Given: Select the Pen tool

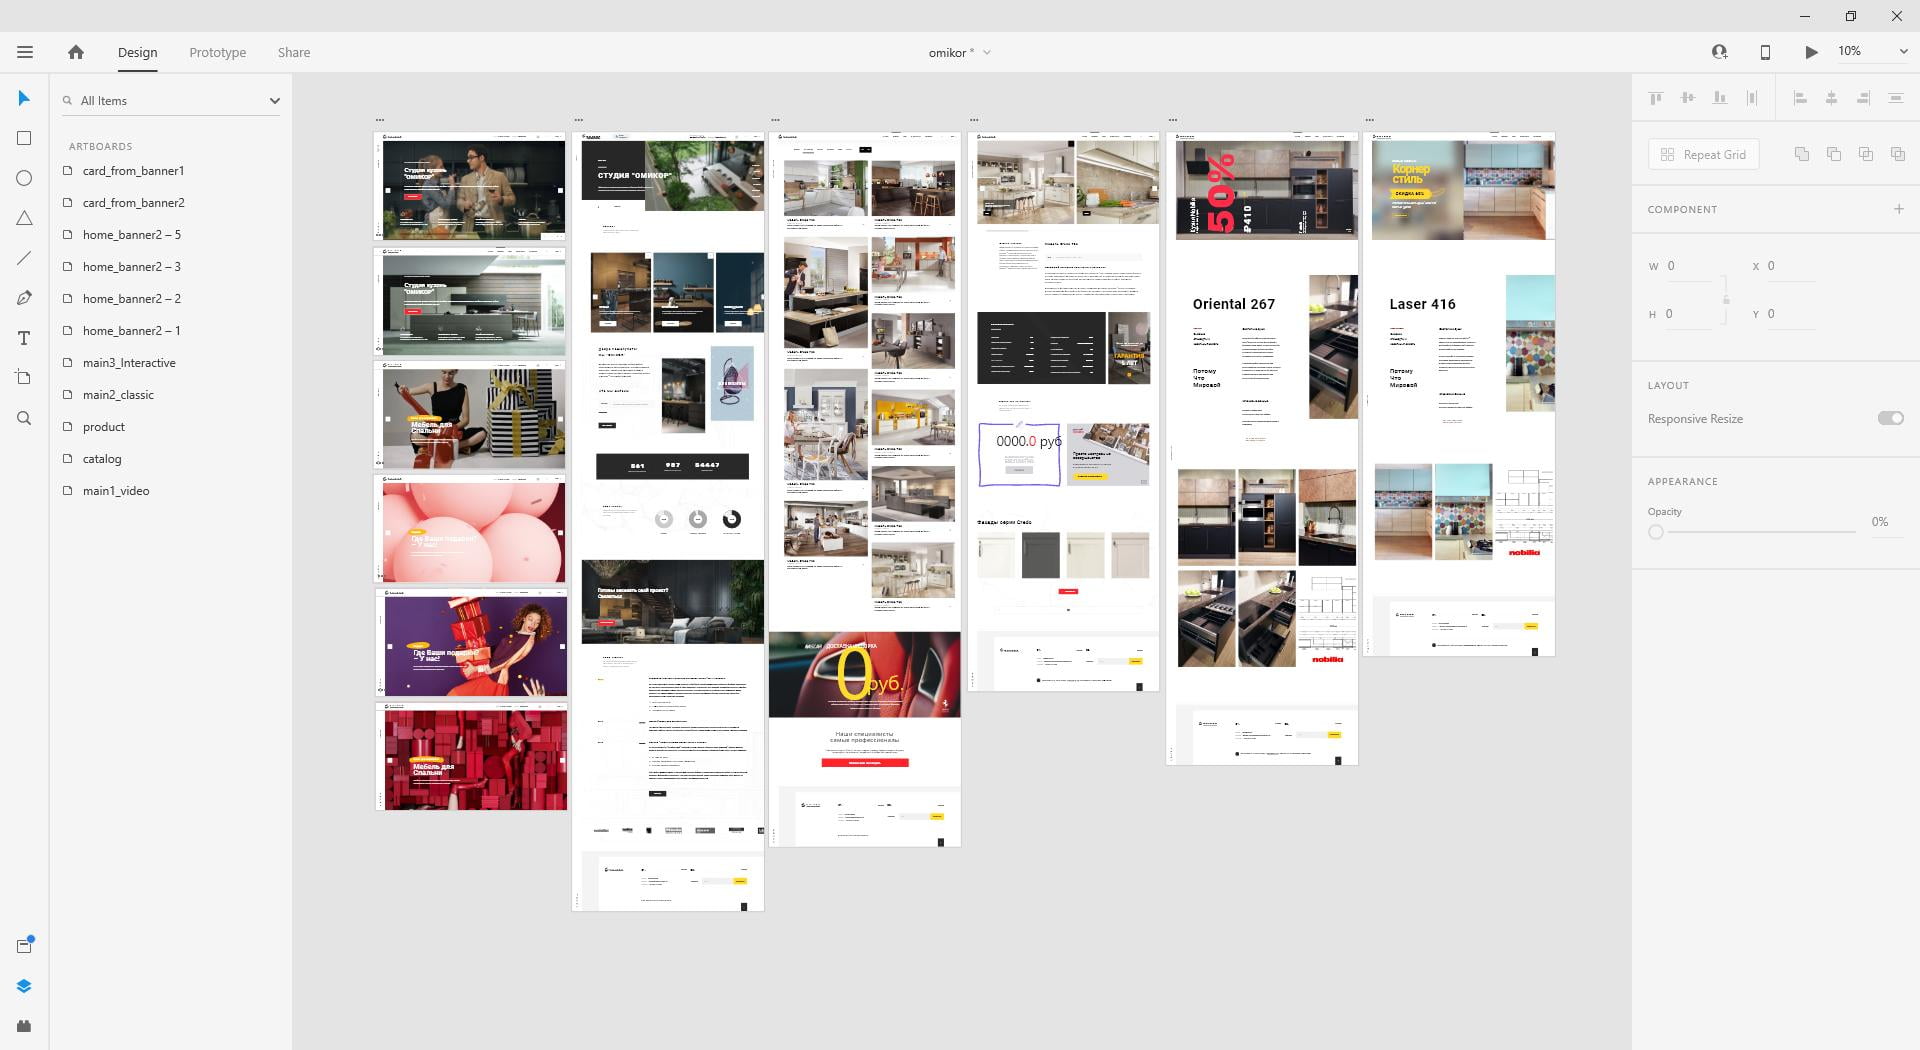Looking at the screenshot, I should pos(24,298).
